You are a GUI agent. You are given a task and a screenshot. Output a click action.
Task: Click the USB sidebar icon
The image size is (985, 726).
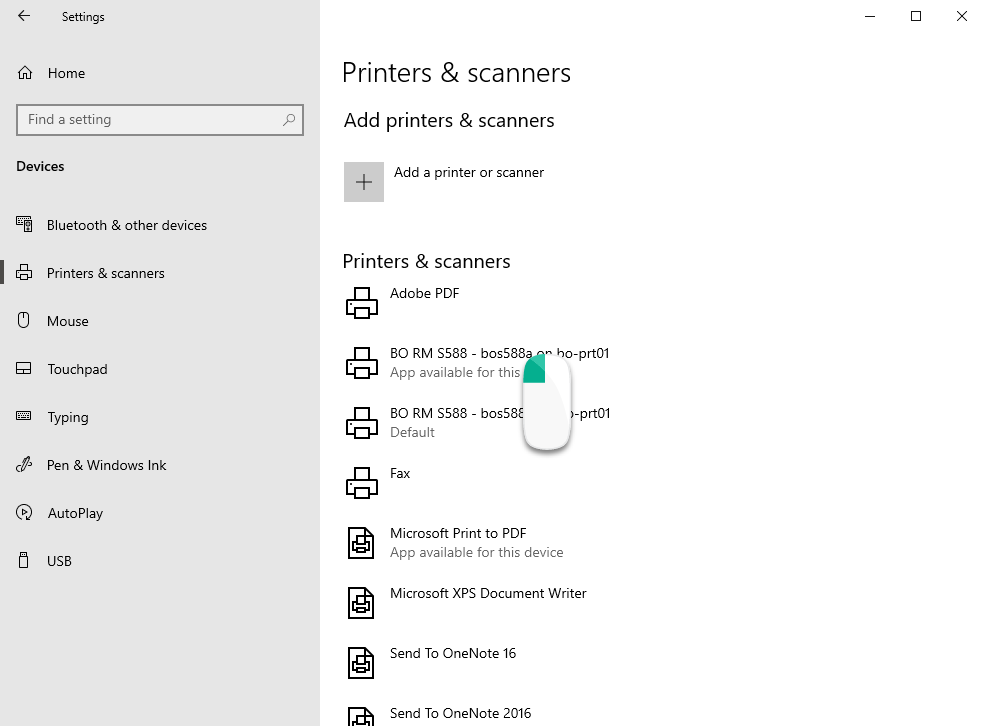click(24, 560)
